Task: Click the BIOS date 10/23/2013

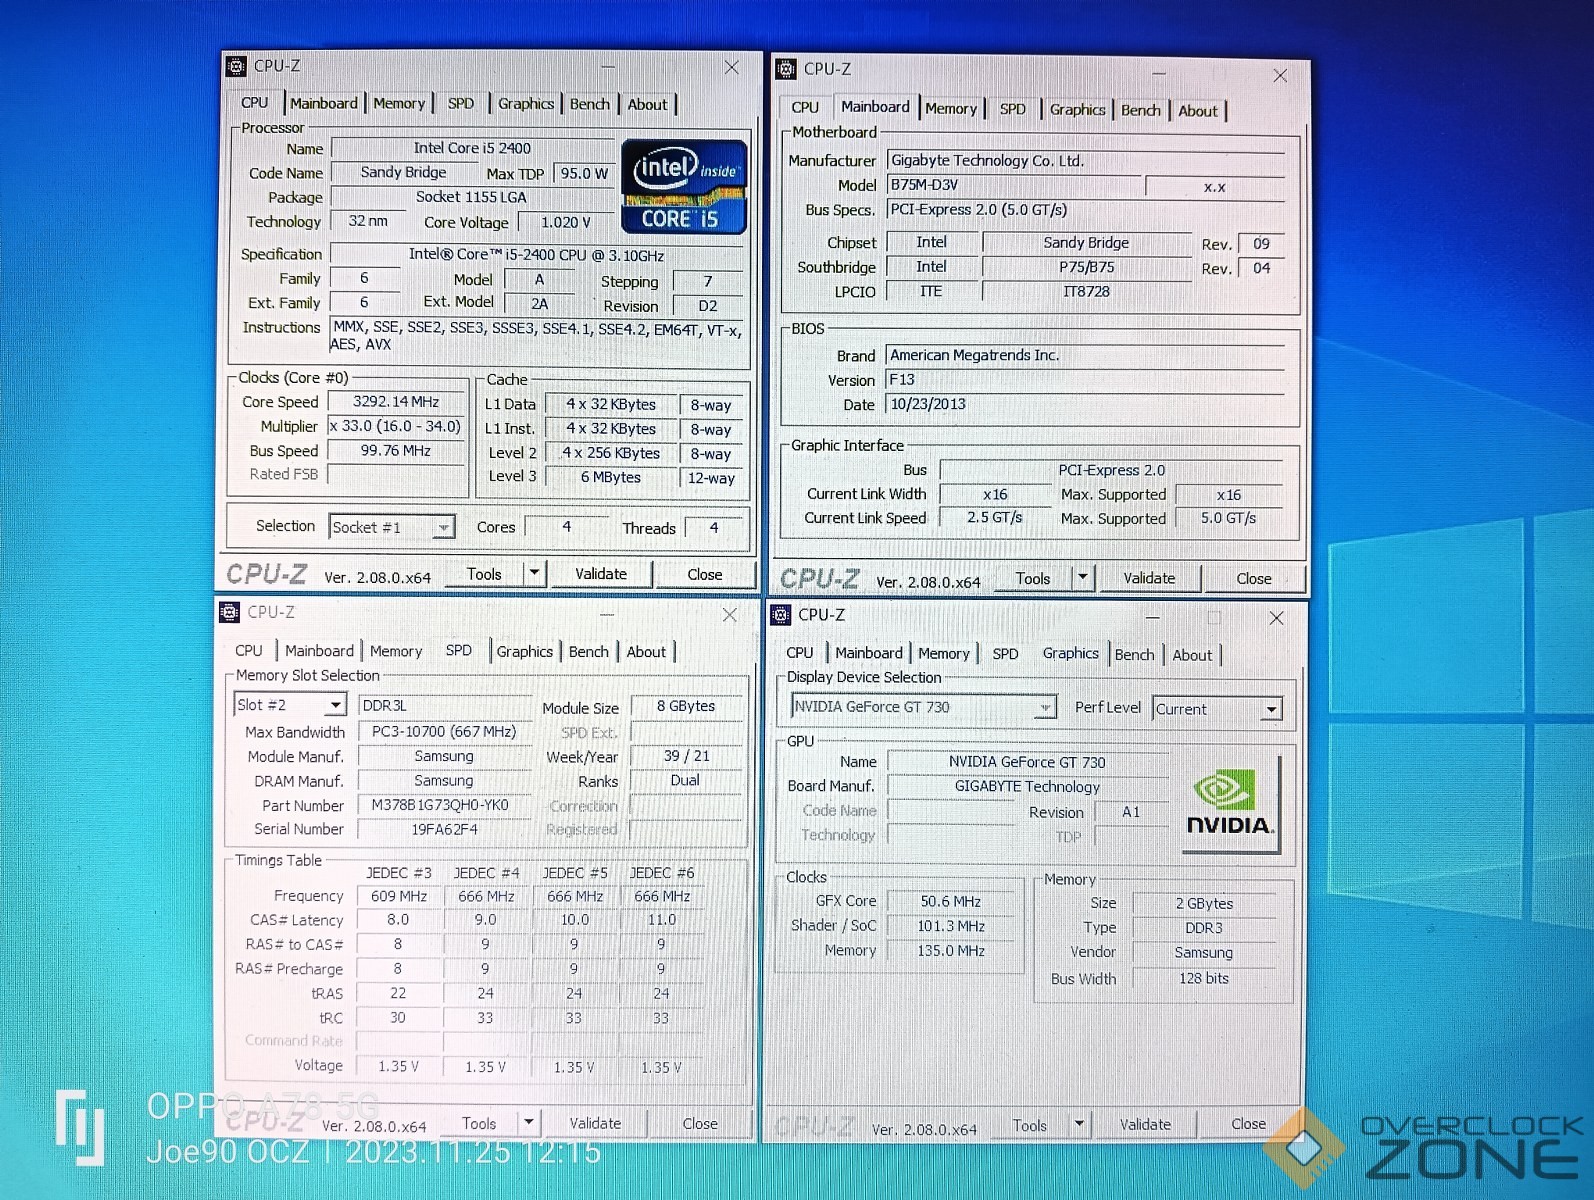Action: coord(1085,404)
